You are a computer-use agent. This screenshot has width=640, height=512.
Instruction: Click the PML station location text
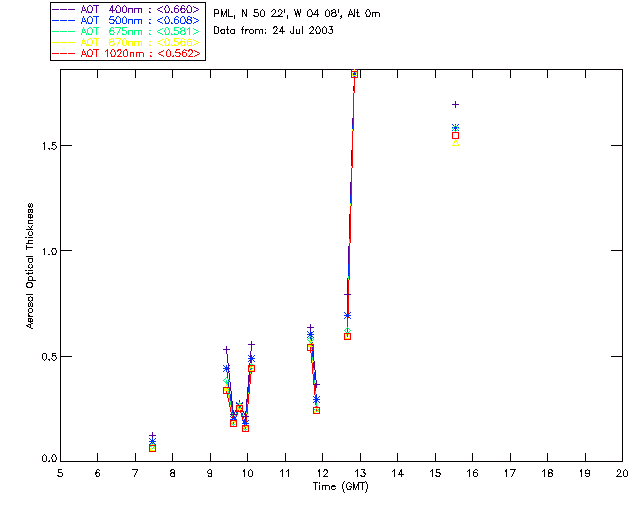click(x=297, y=13)
